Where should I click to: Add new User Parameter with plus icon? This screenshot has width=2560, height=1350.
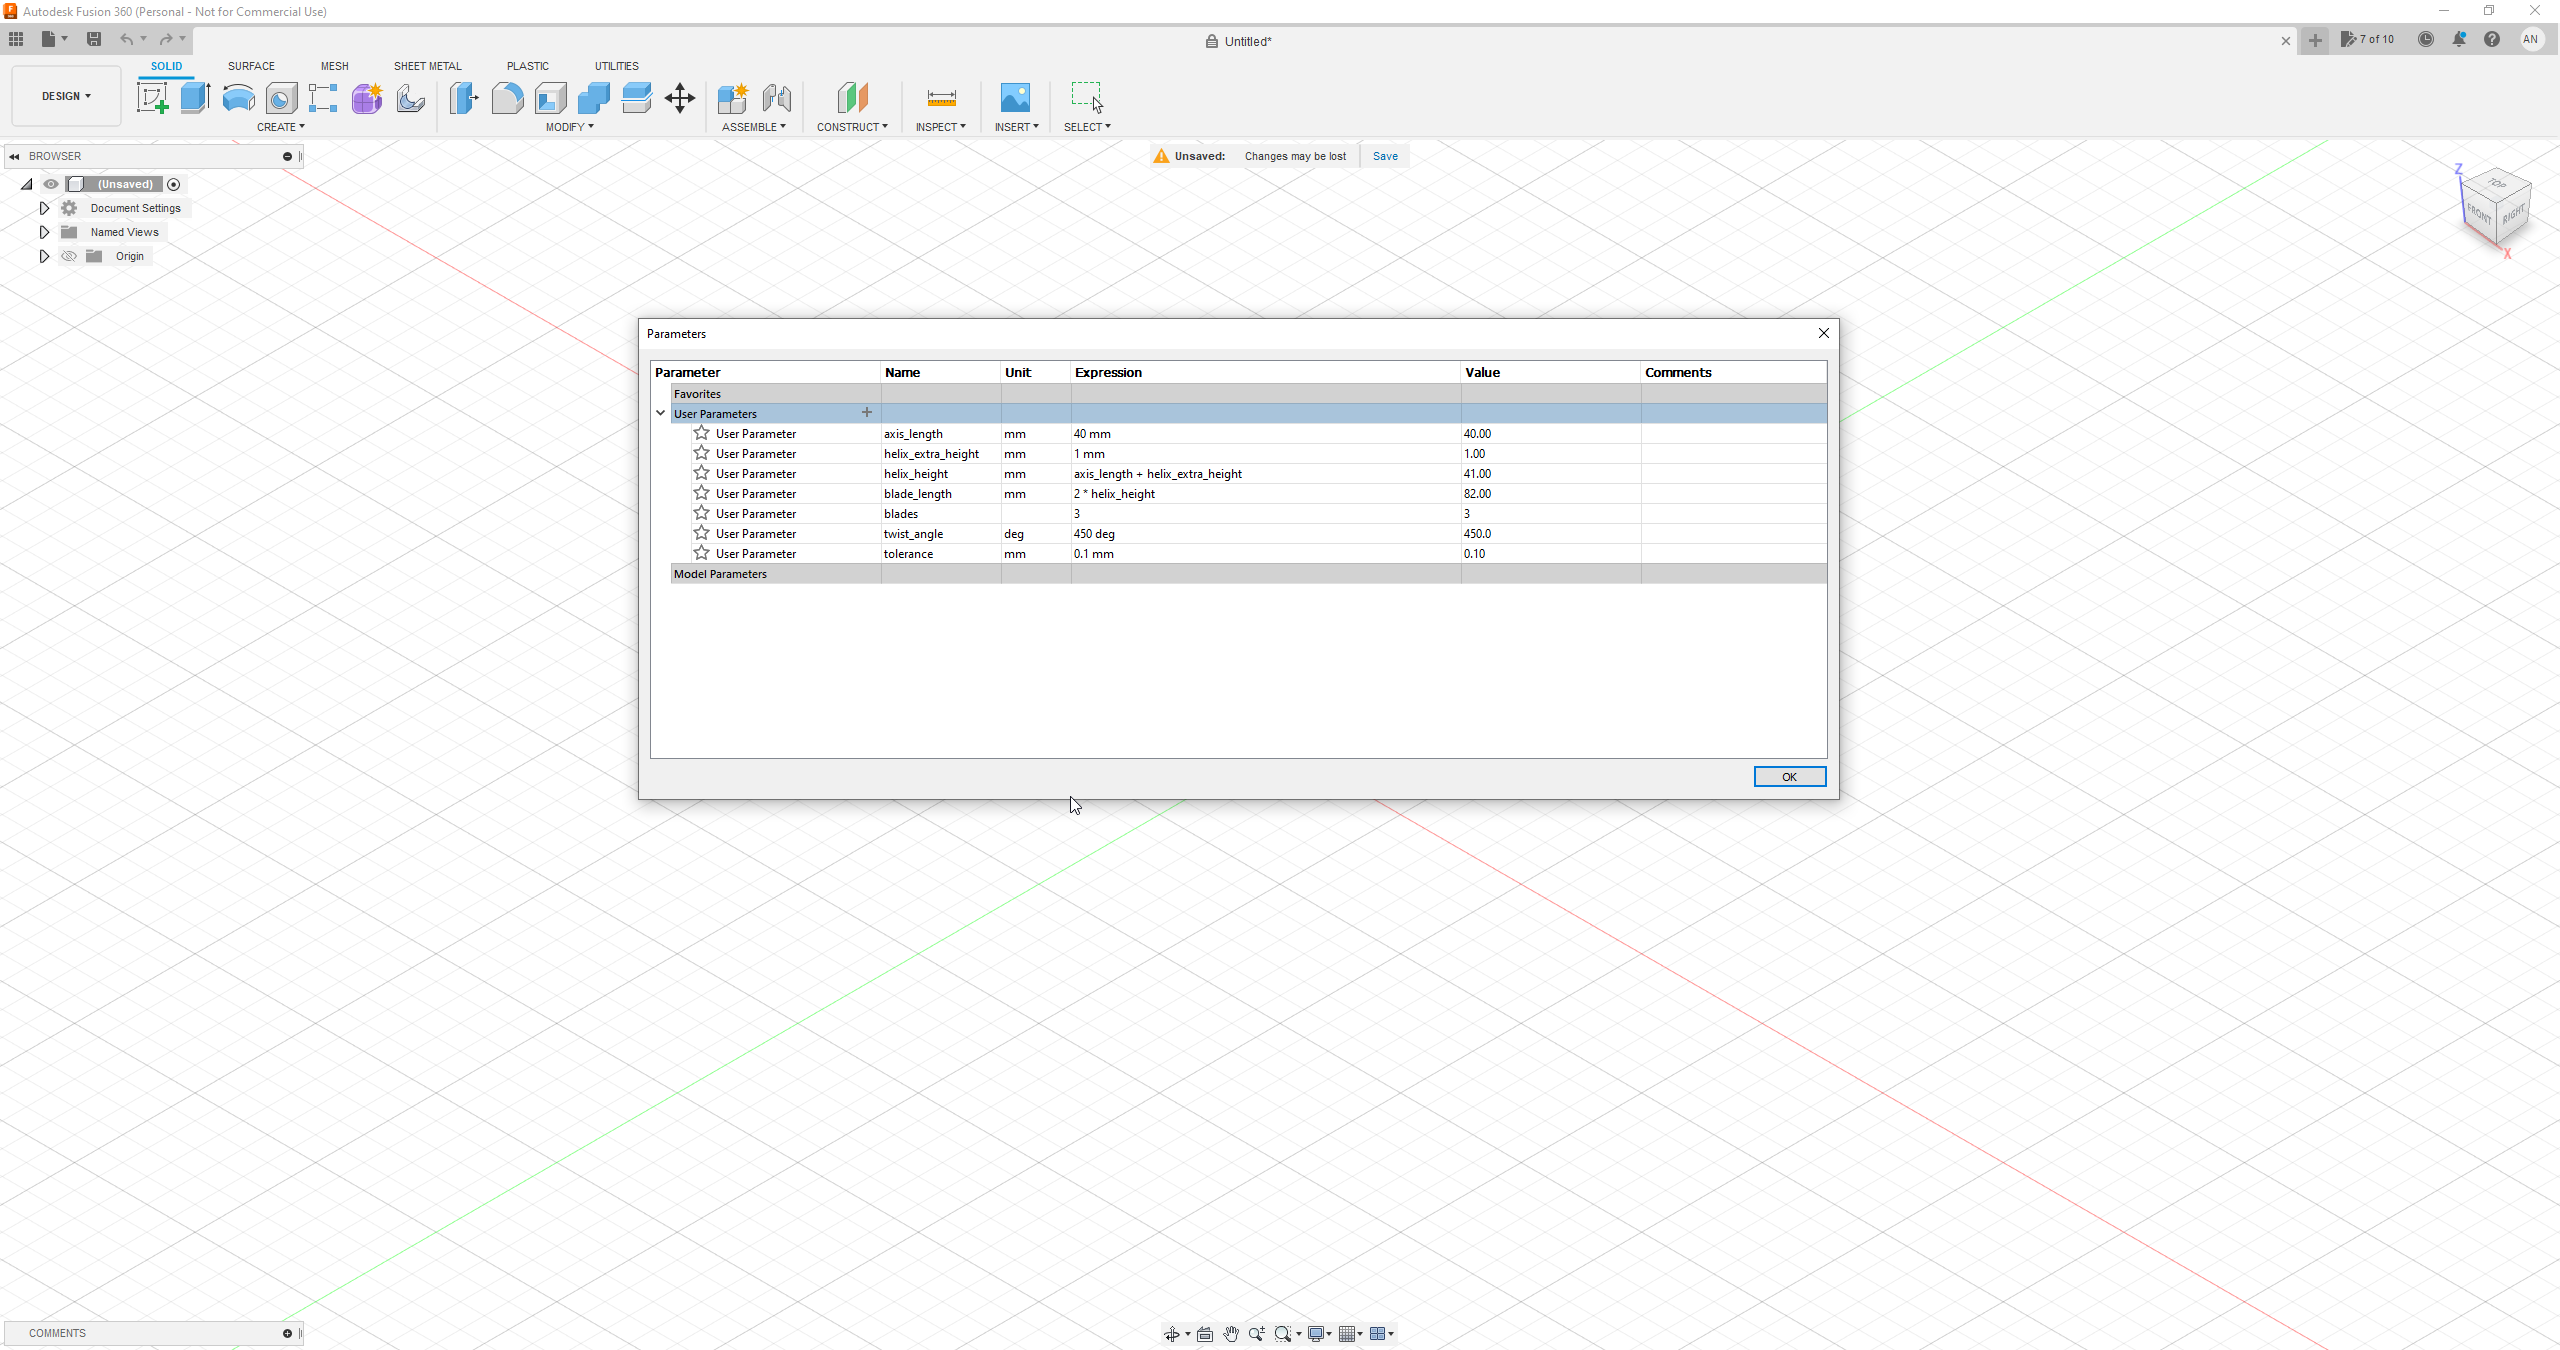pyautogui.click(x=867, y=413)
